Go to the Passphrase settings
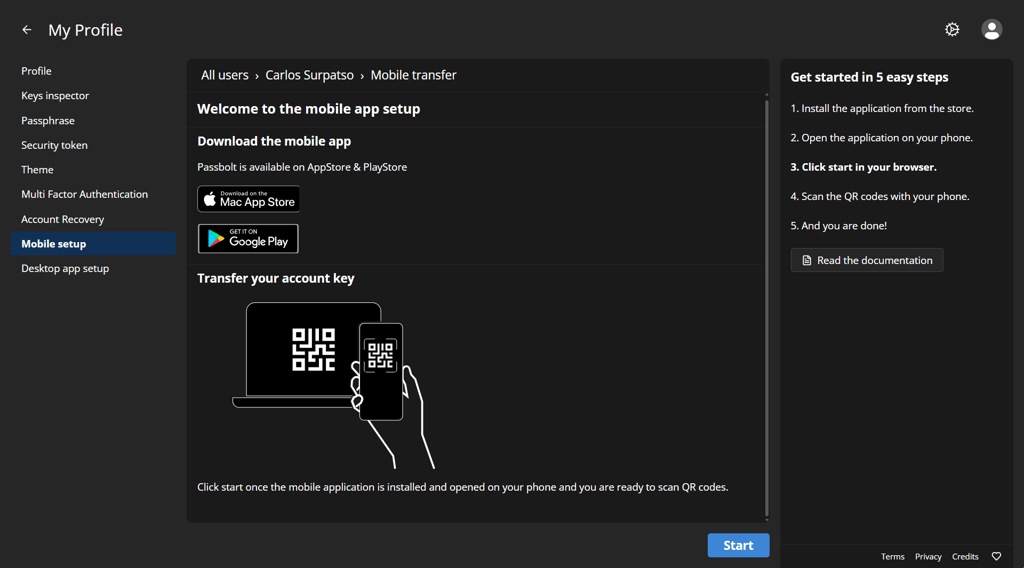This screenshot has width=1024, height=568. [93, 120]
